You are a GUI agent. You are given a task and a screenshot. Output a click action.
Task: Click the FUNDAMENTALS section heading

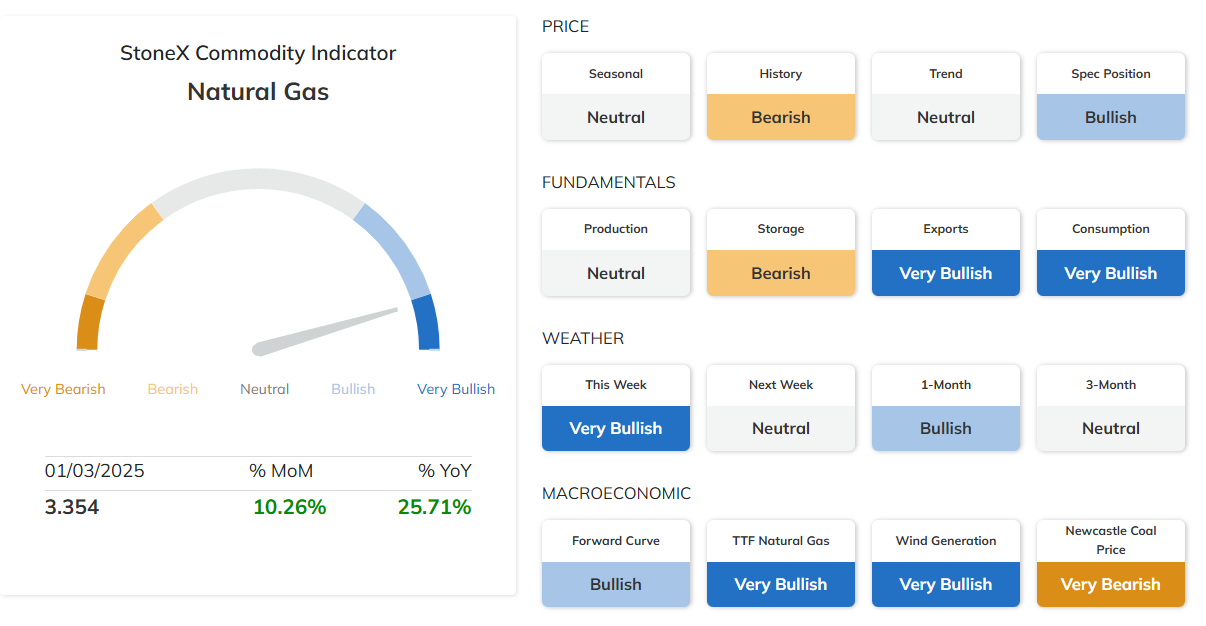pyautogui.click(x=609, y=183)
